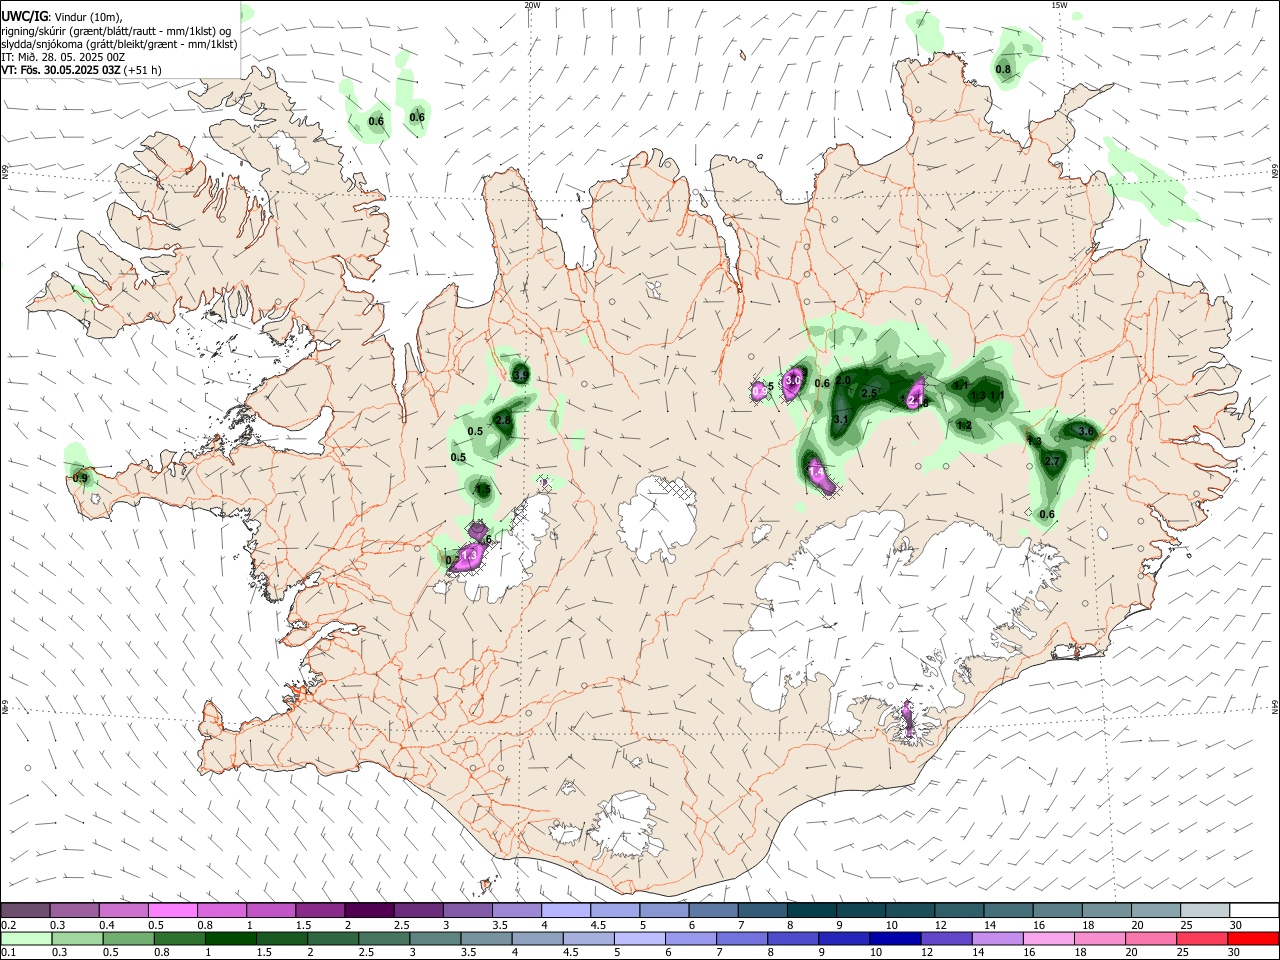Click the '0.9' precipitation value on Snæfellsnes

(x=80, y=478)
